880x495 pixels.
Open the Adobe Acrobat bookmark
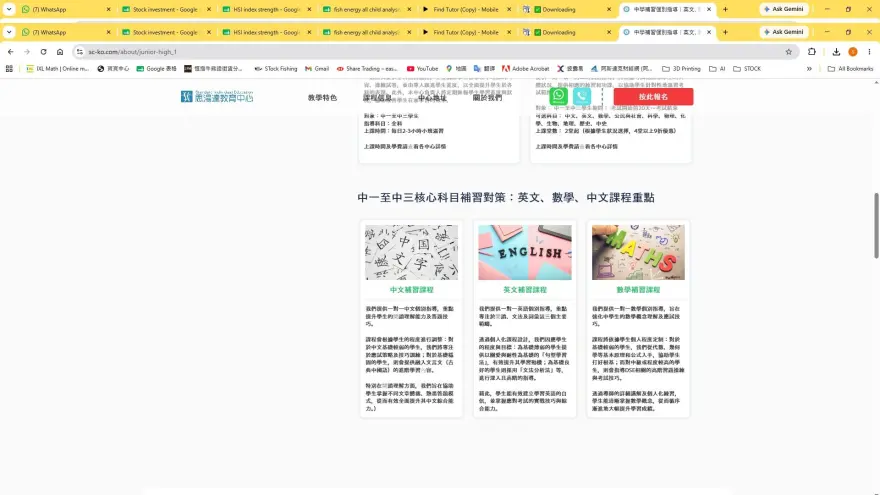coord(525,68)
